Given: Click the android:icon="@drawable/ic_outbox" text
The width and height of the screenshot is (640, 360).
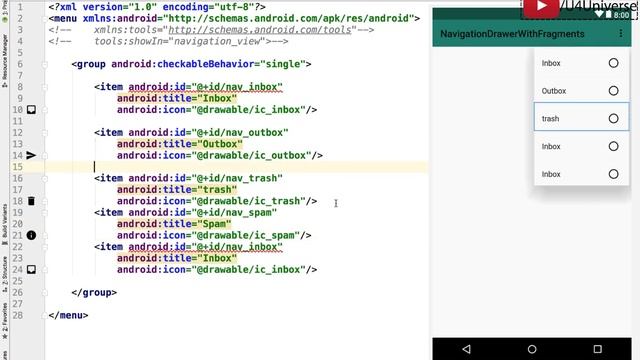Looking at the screenshot, I should point(214,156).
